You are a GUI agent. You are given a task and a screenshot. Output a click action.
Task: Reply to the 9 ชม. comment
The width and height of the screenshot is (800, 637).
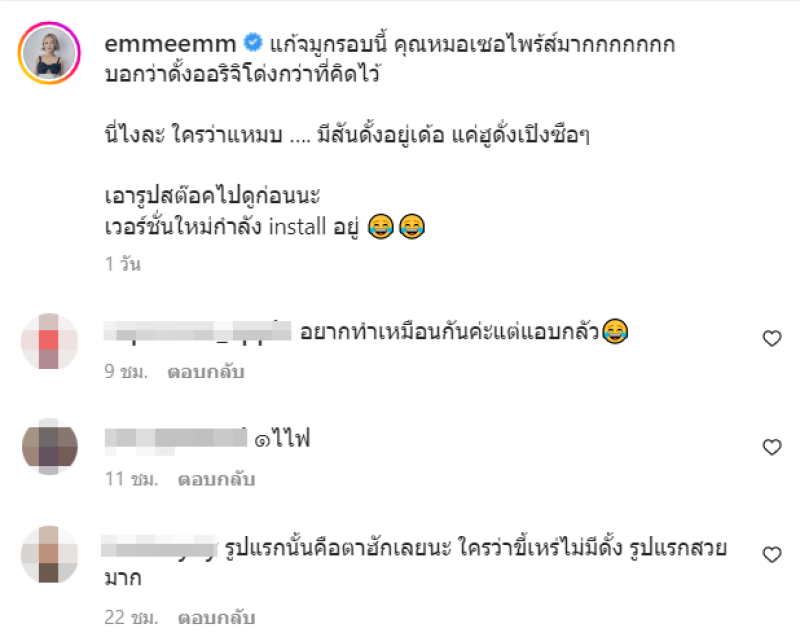pyautogui.click(x=206, y=372)
